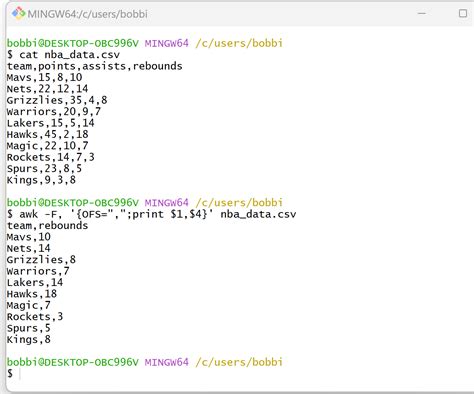The height and width of the screenshot is (394, 474).
Task: Click the output line 'Rockets,3'
Action: tap(35, 317)
